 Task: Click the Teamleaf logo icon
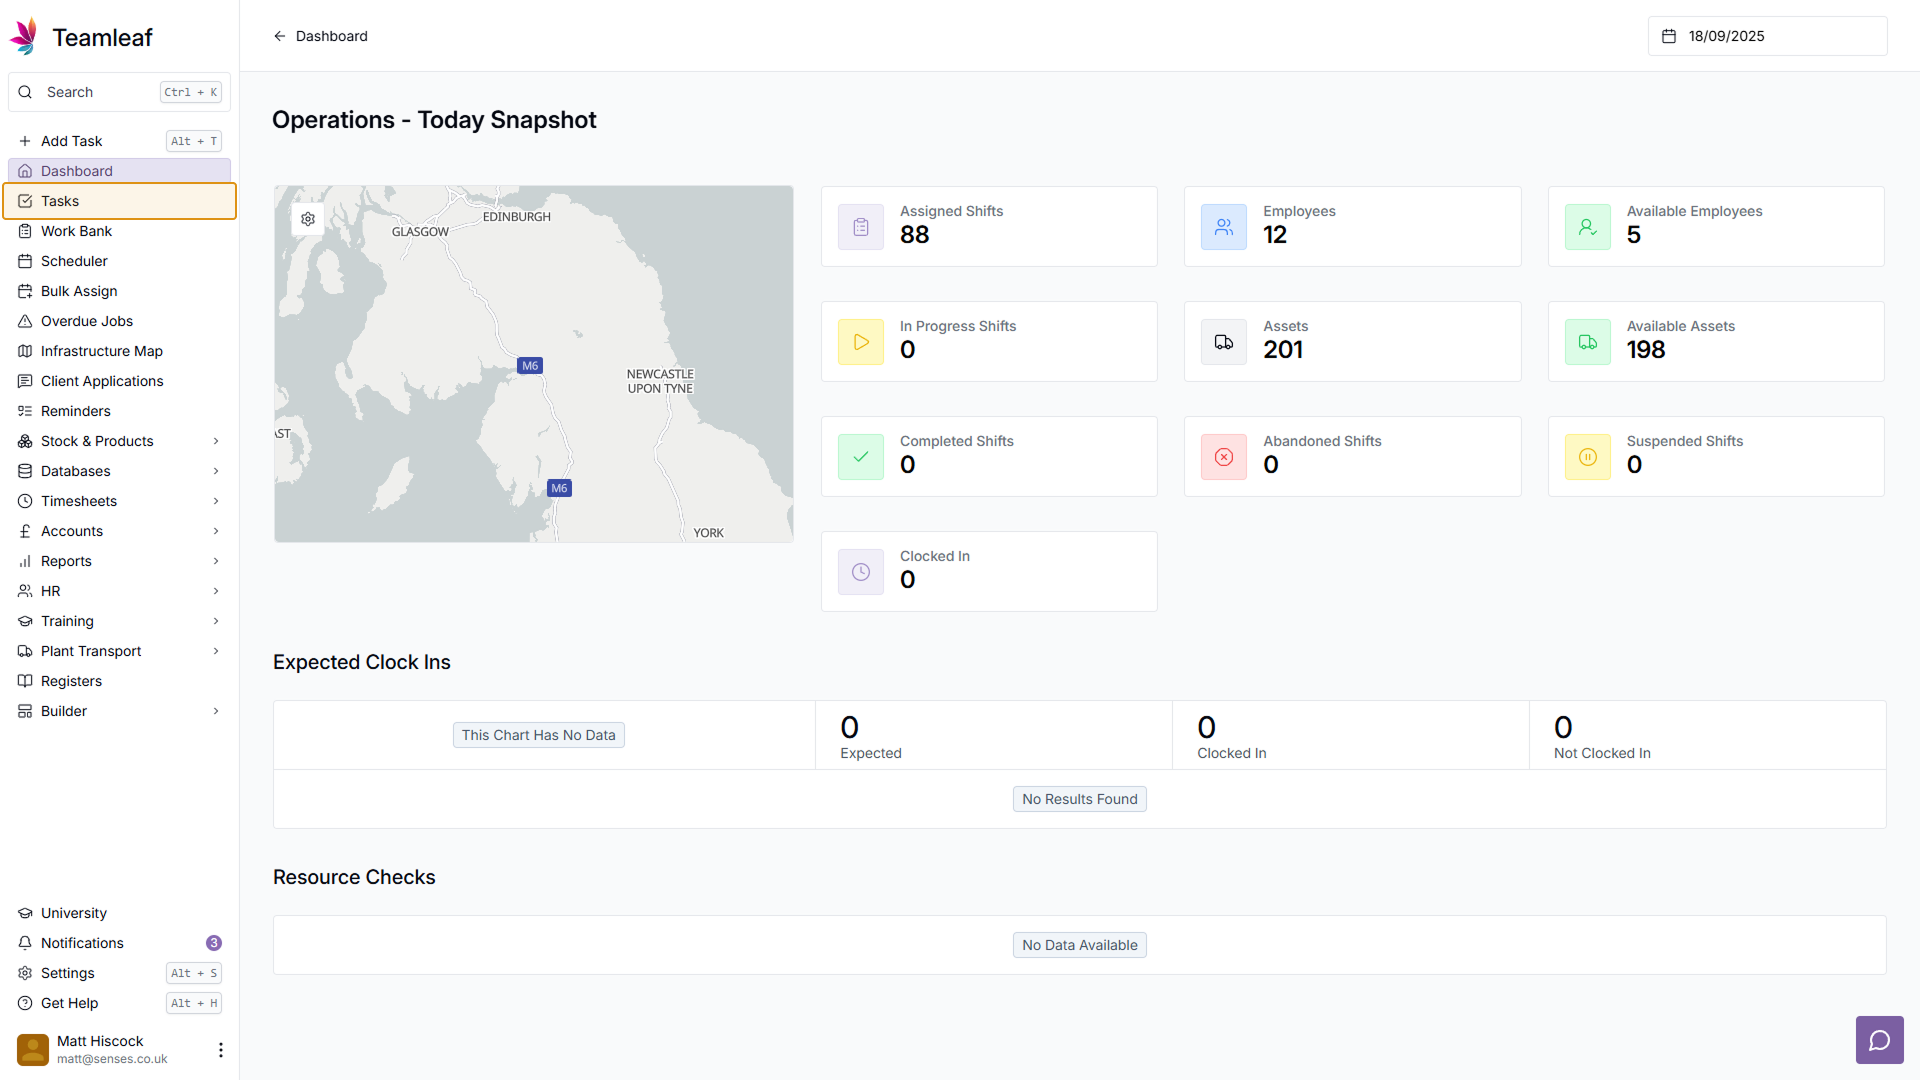pos(24,37)
